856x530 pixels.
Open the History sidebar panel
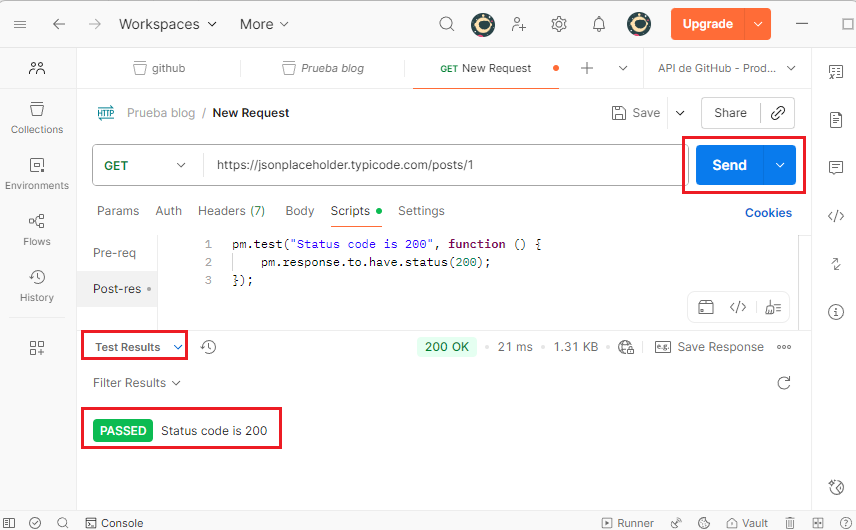[x=37, y=285]
